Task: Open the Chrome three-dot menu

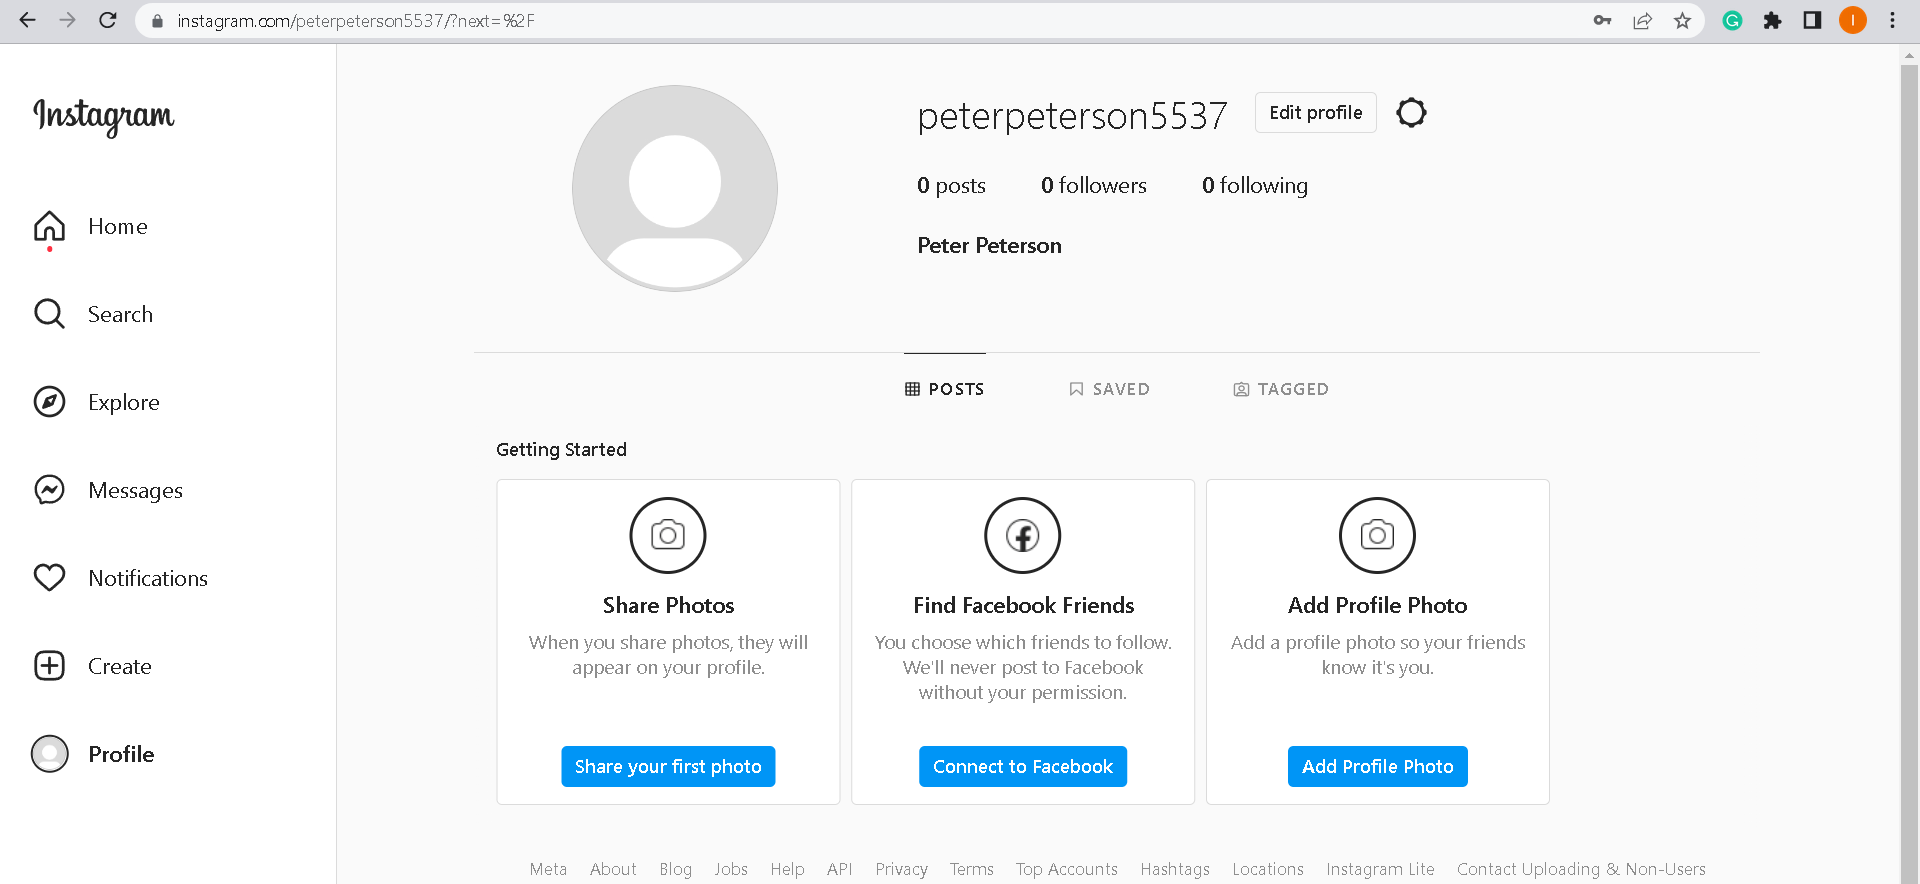Action: pos(1892,21)
